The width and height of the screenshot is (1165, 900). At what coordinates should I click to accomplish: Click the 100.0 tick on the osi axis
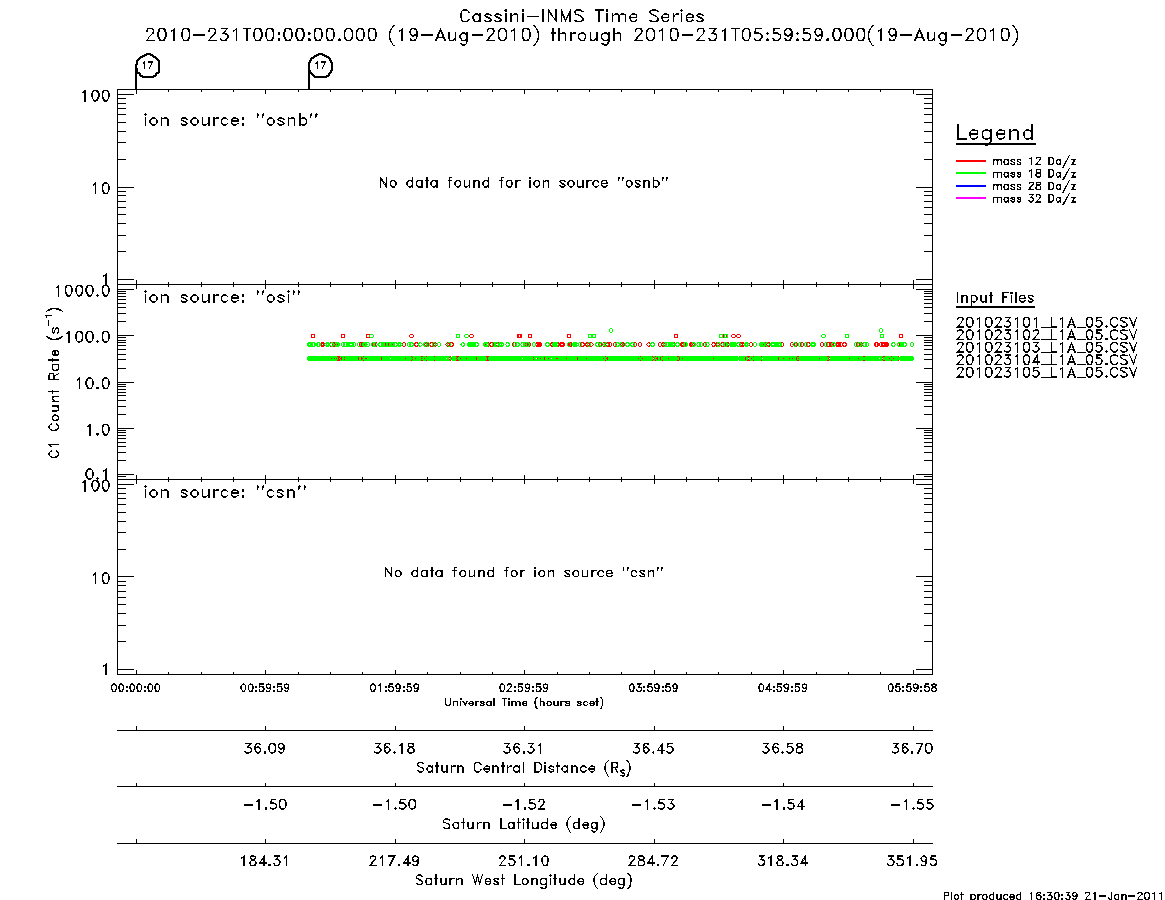87,337
